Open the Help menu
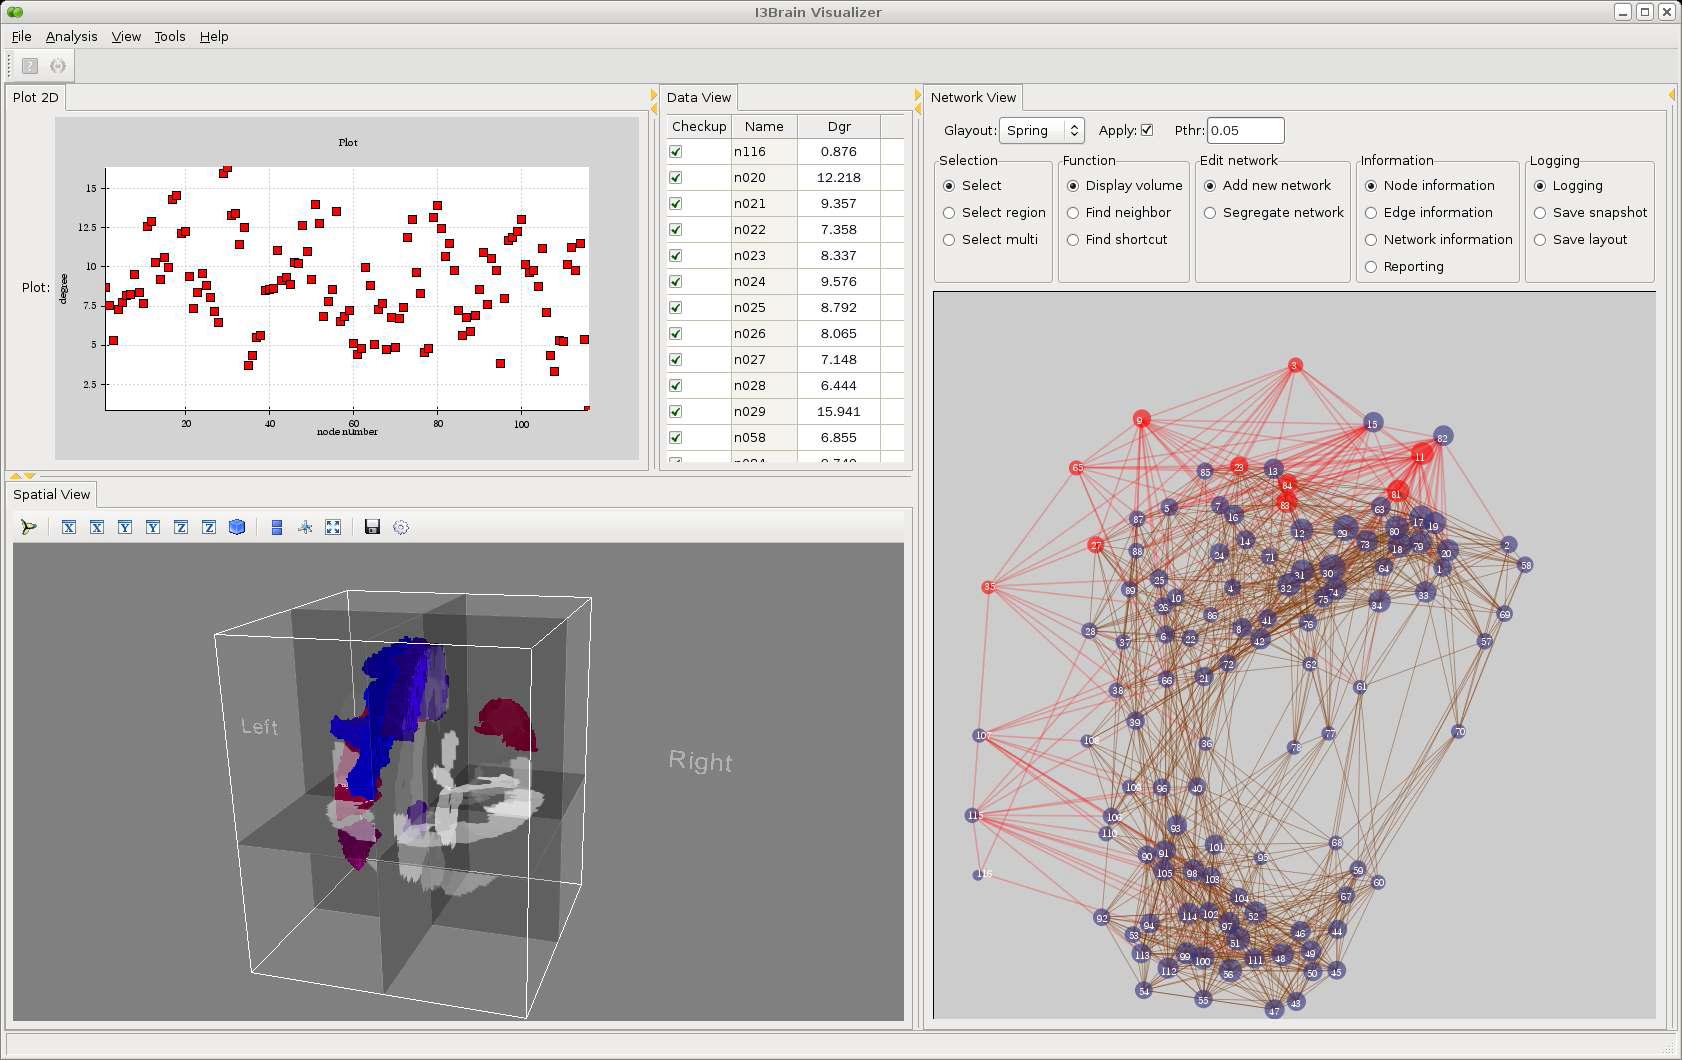 coord(214,36)
